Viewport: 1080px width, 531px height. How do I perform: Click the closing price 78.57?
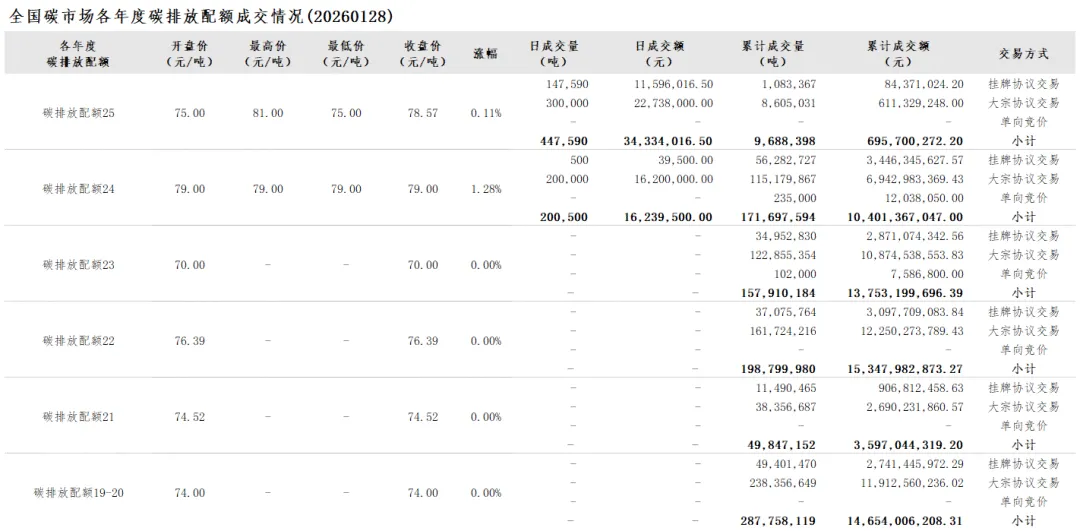click(x=422, y=113)
